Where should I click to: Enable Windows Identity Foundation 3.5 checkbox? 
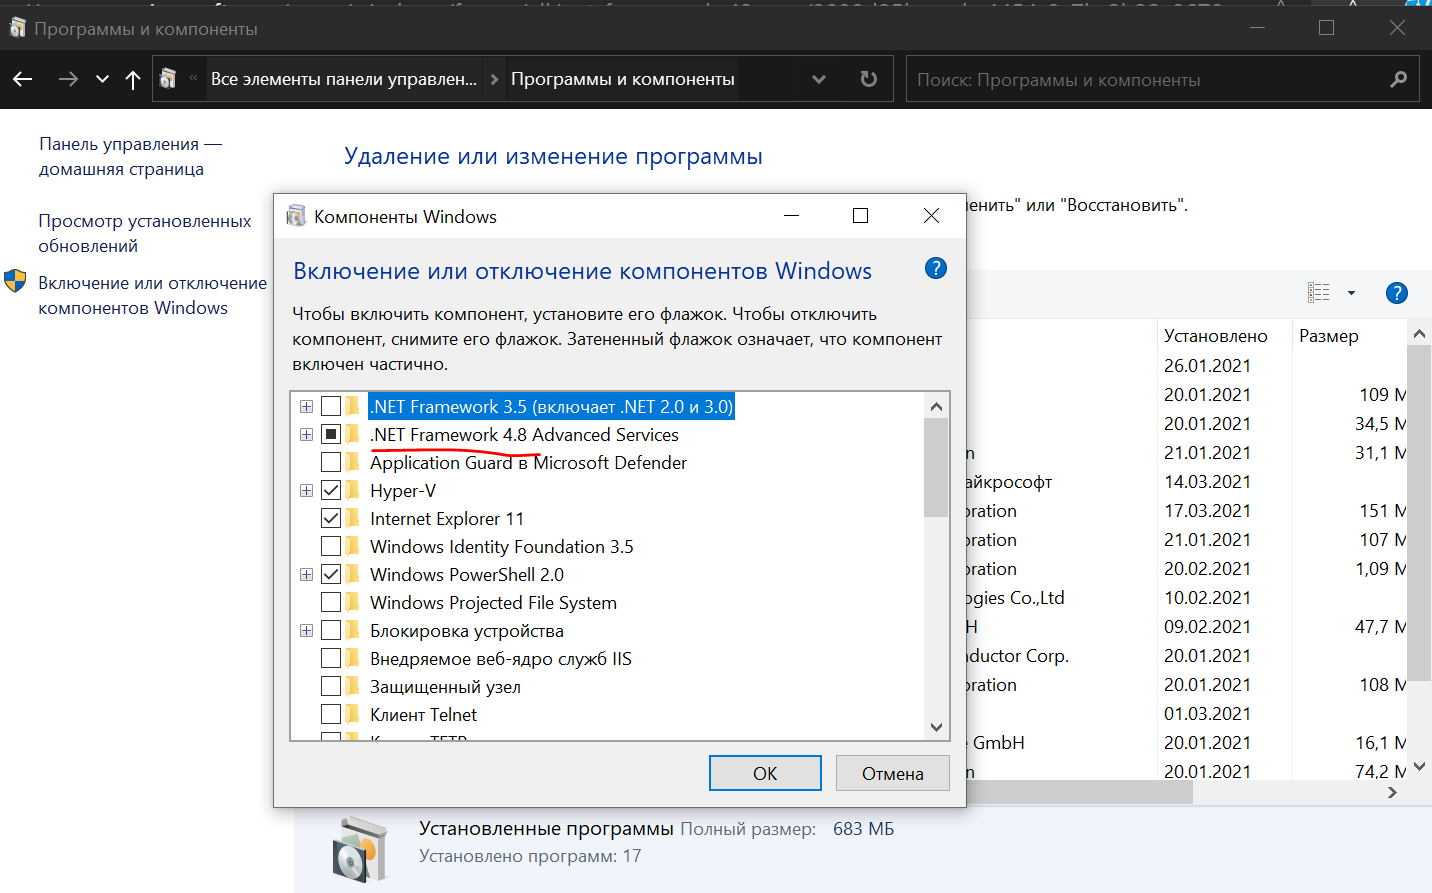point(331,547)
